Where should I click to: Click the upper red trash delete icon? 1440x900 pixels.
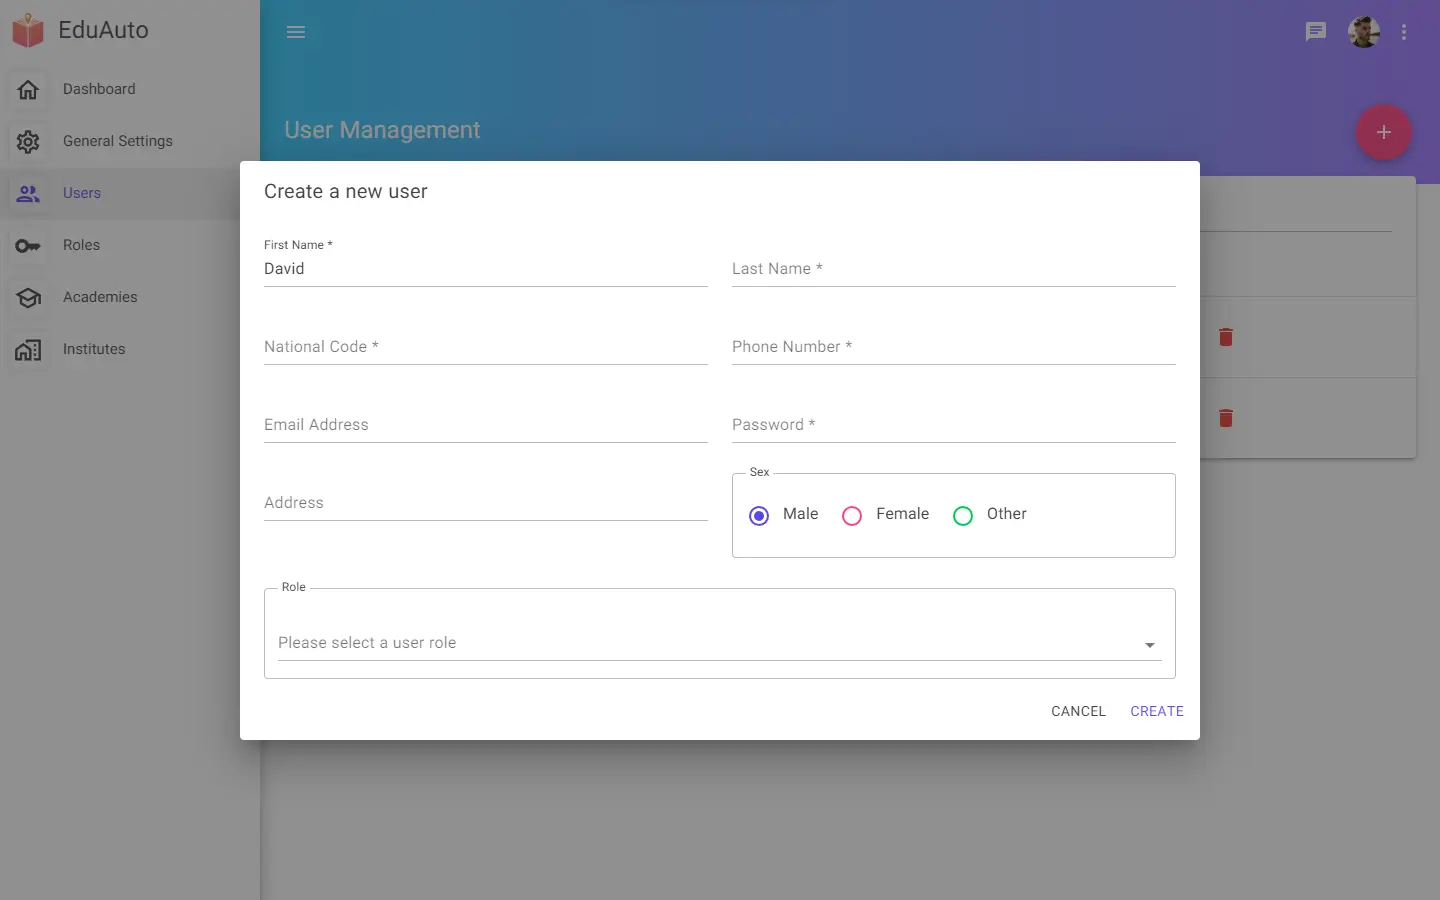tap(1226, 337)
